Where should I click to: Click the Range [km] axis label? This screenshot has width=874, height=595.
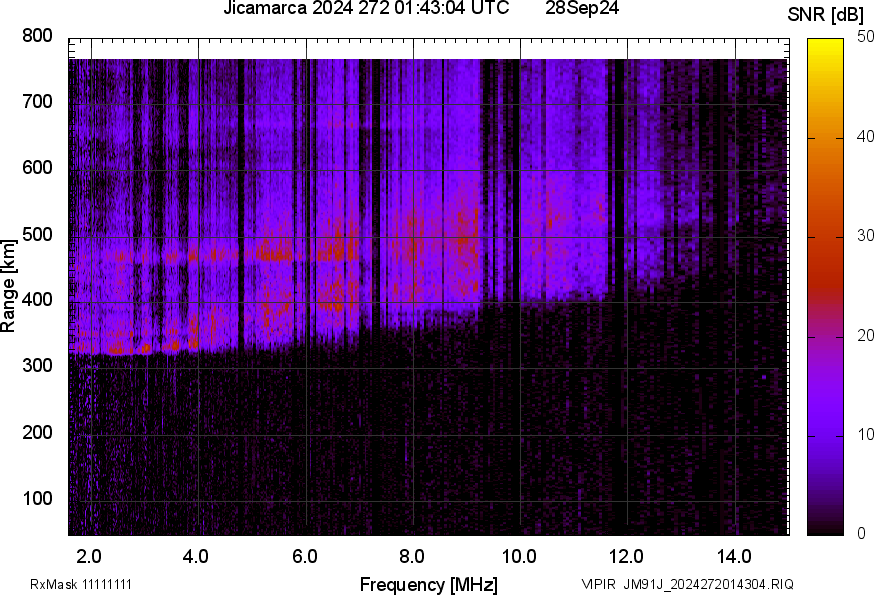tap(9, 285)
